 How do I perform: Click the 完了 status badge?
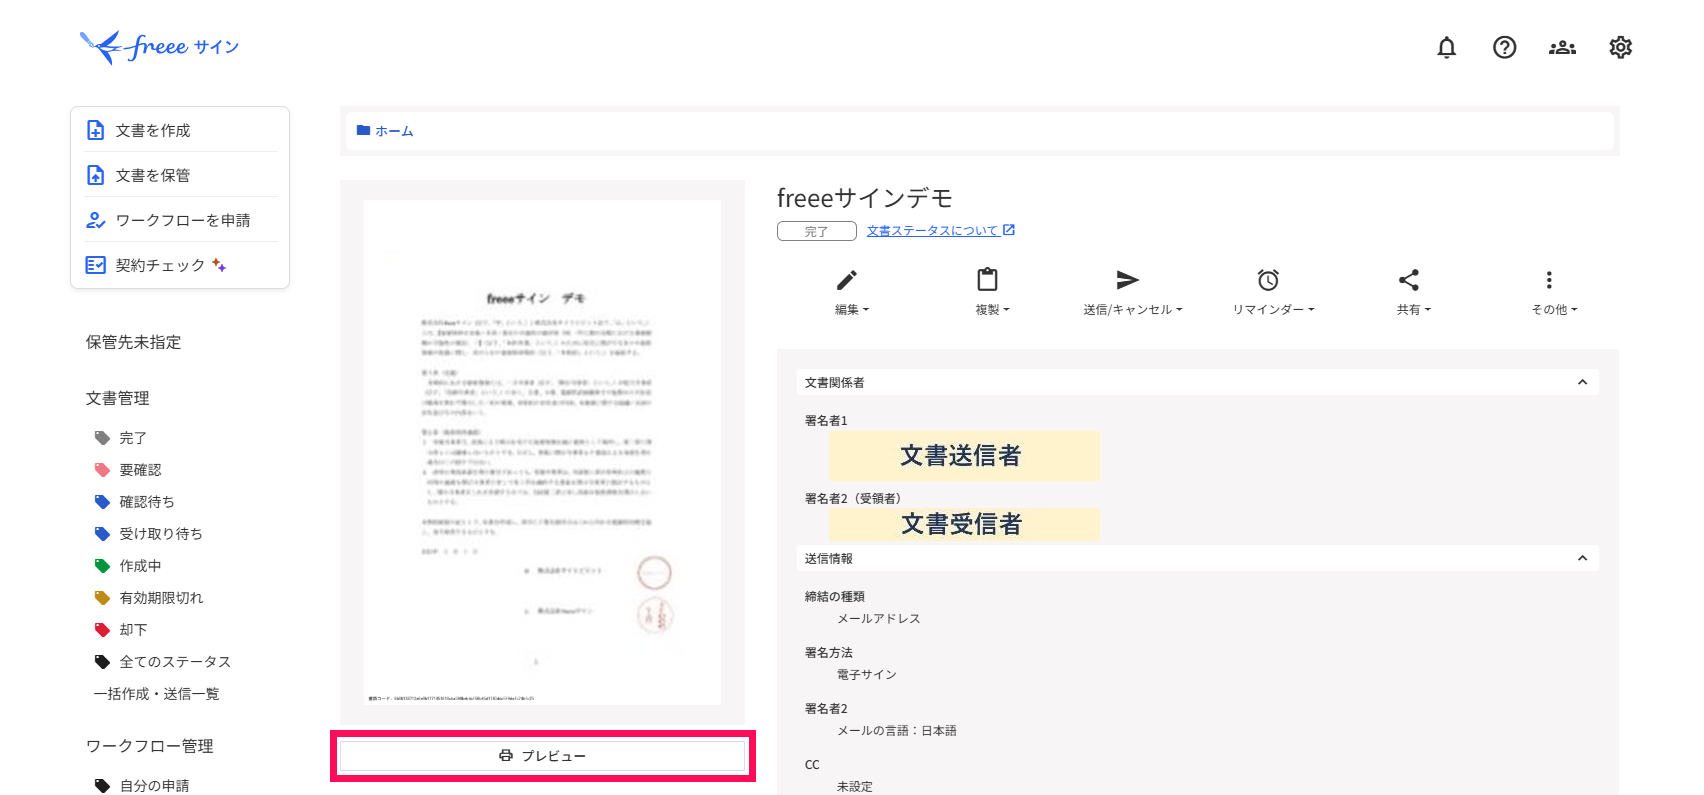pyautogui.click(x=817, y=231)
